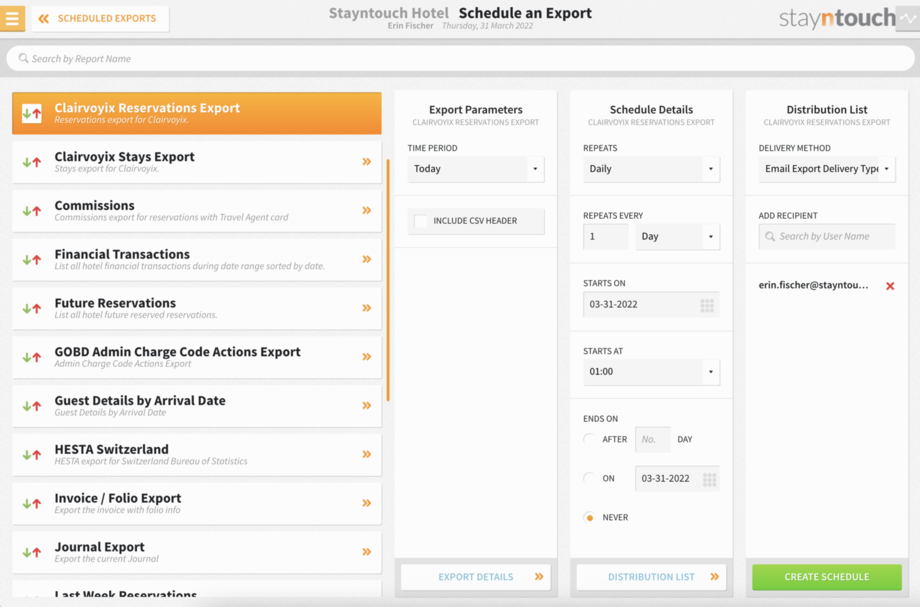Click the Invoice / Folio Export arrows icon
920x607 pixels.
click(x=32, y=503)
